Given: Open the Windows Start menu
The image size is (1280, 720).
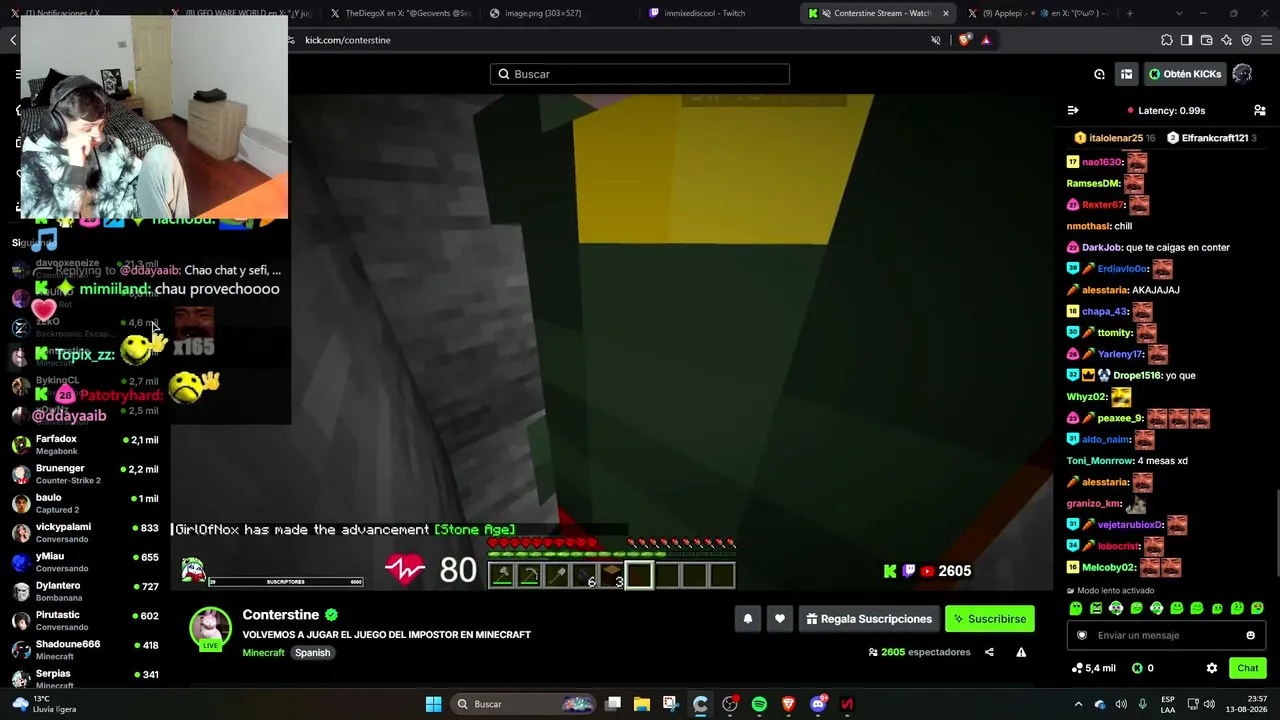Looking at the screenshot, I should (x=433, y=704).
